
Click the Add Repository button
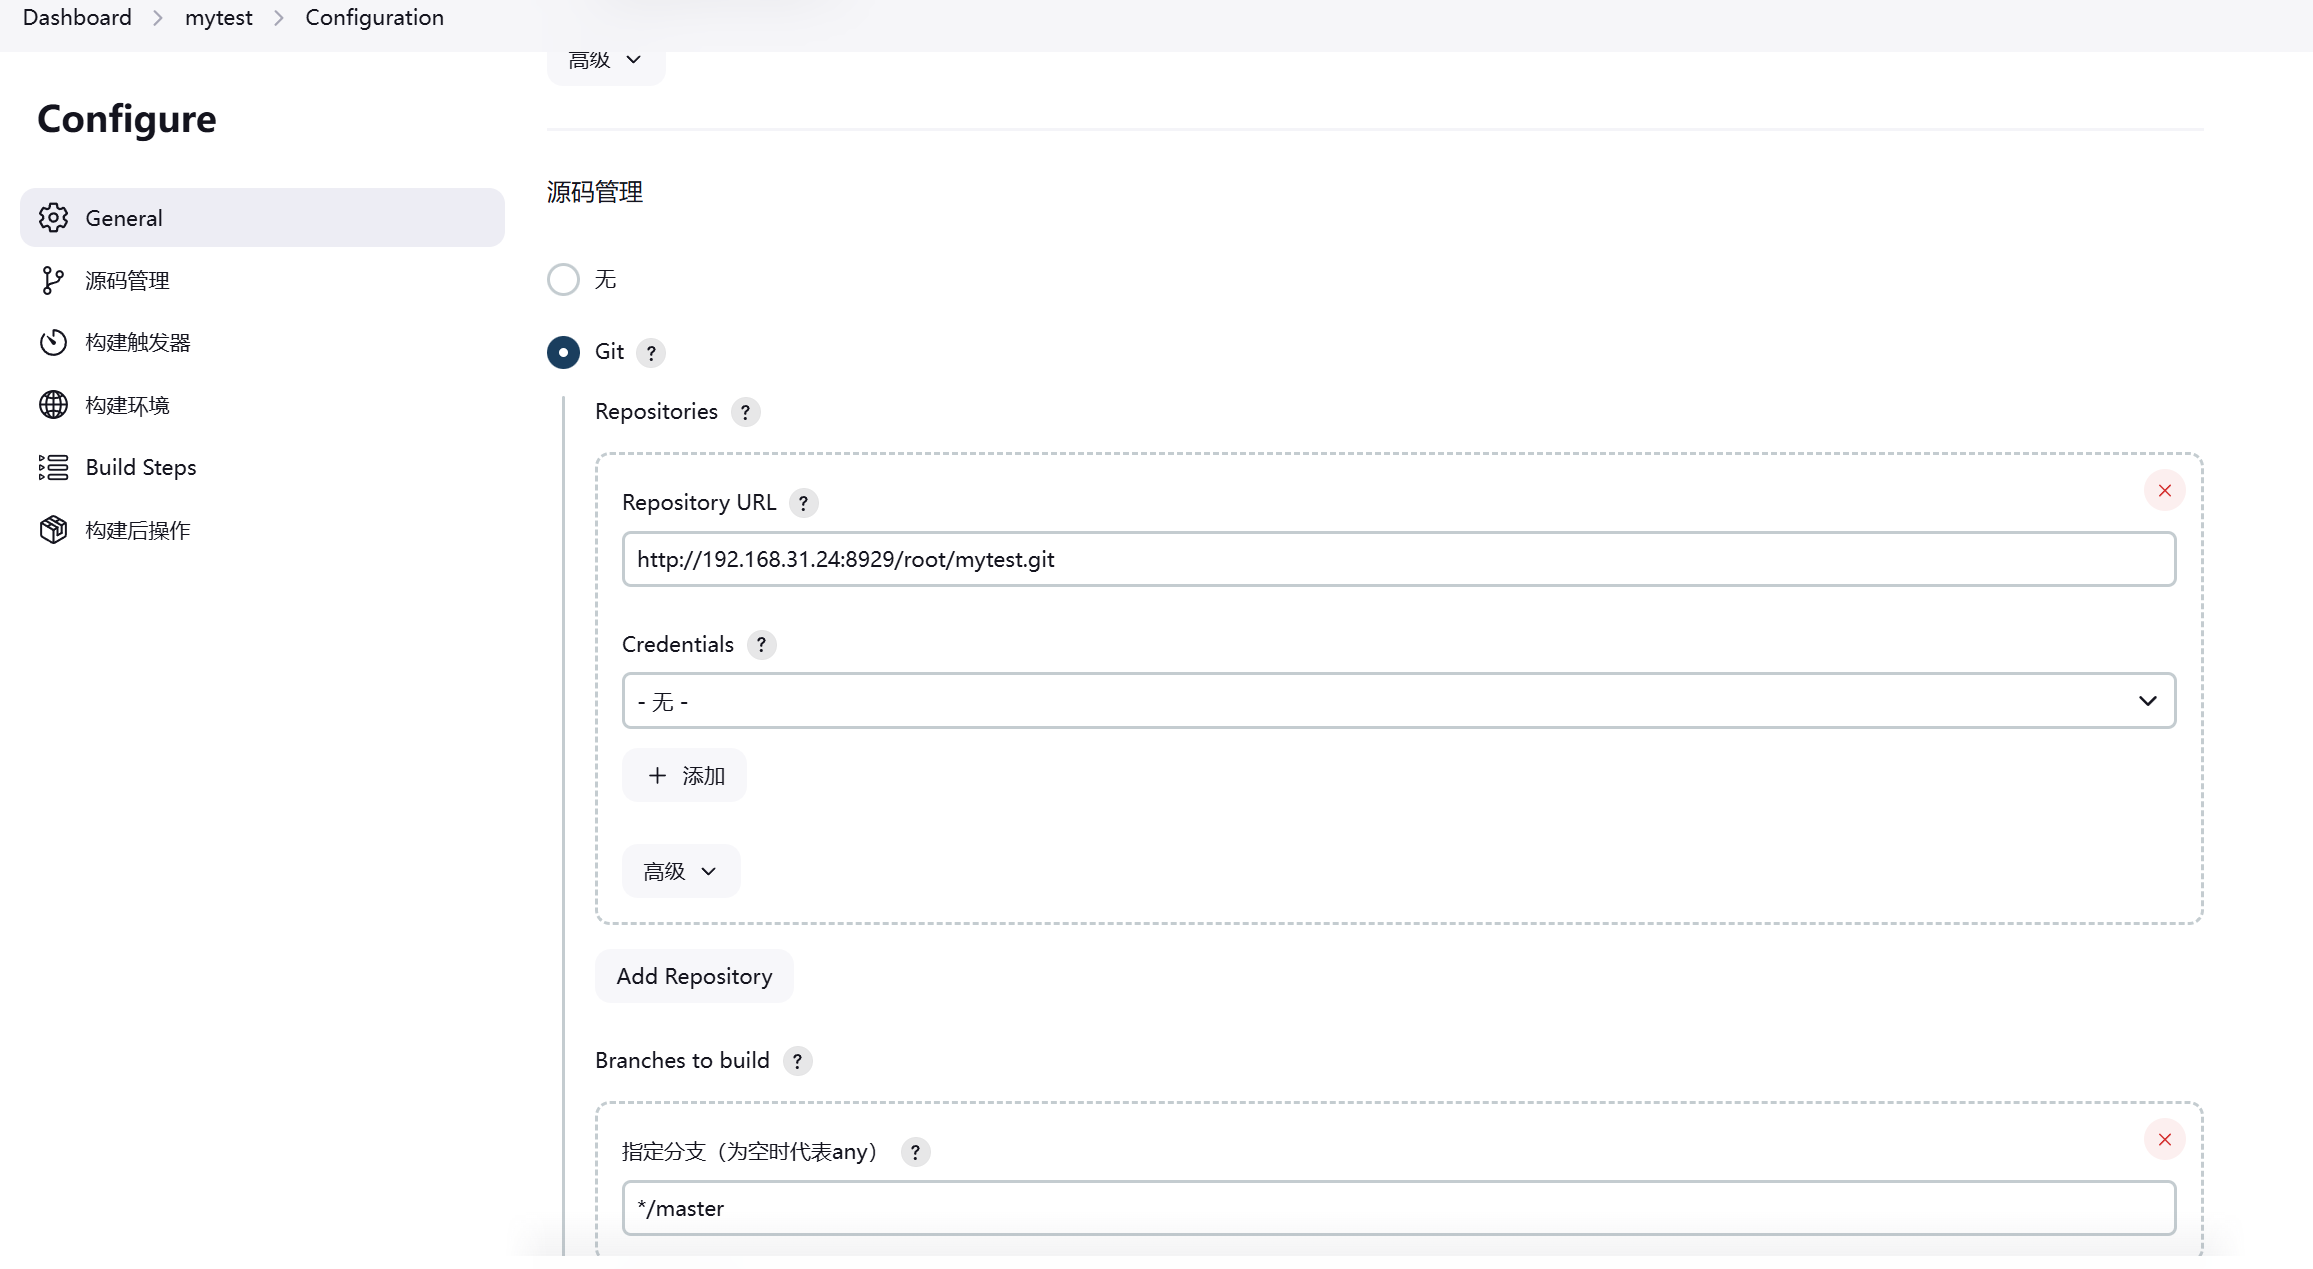[694, 976]
